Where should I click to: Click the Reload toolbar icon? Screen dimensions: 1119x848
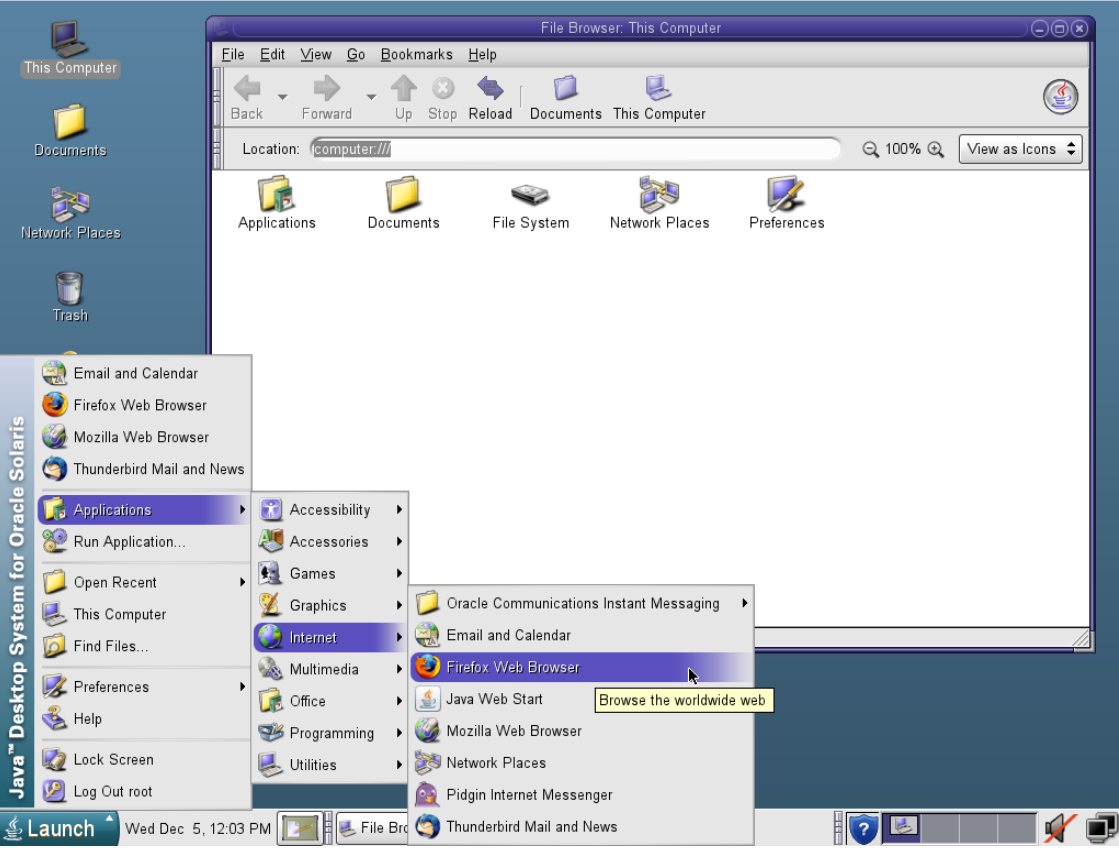coord(490,98)
